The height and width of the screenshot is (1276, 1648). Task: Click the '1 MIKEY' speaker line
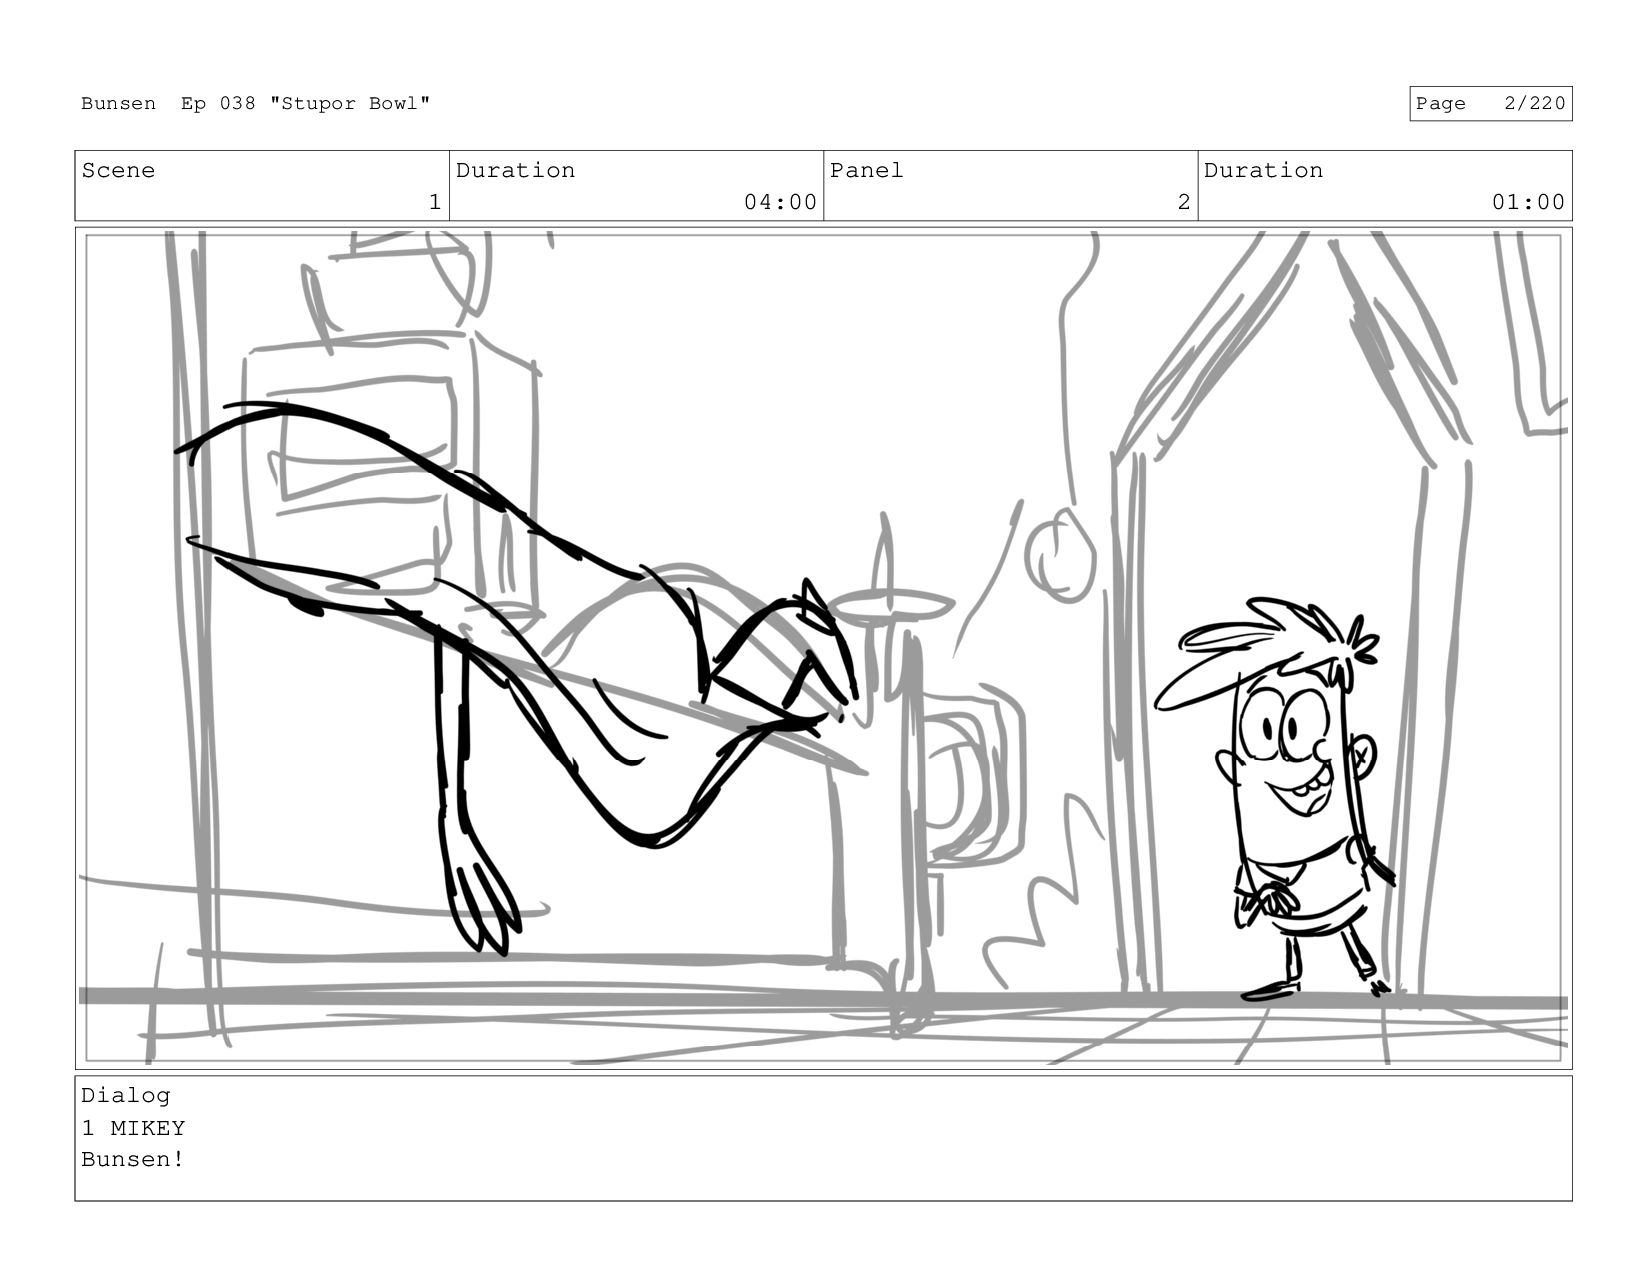(133, 1128)
